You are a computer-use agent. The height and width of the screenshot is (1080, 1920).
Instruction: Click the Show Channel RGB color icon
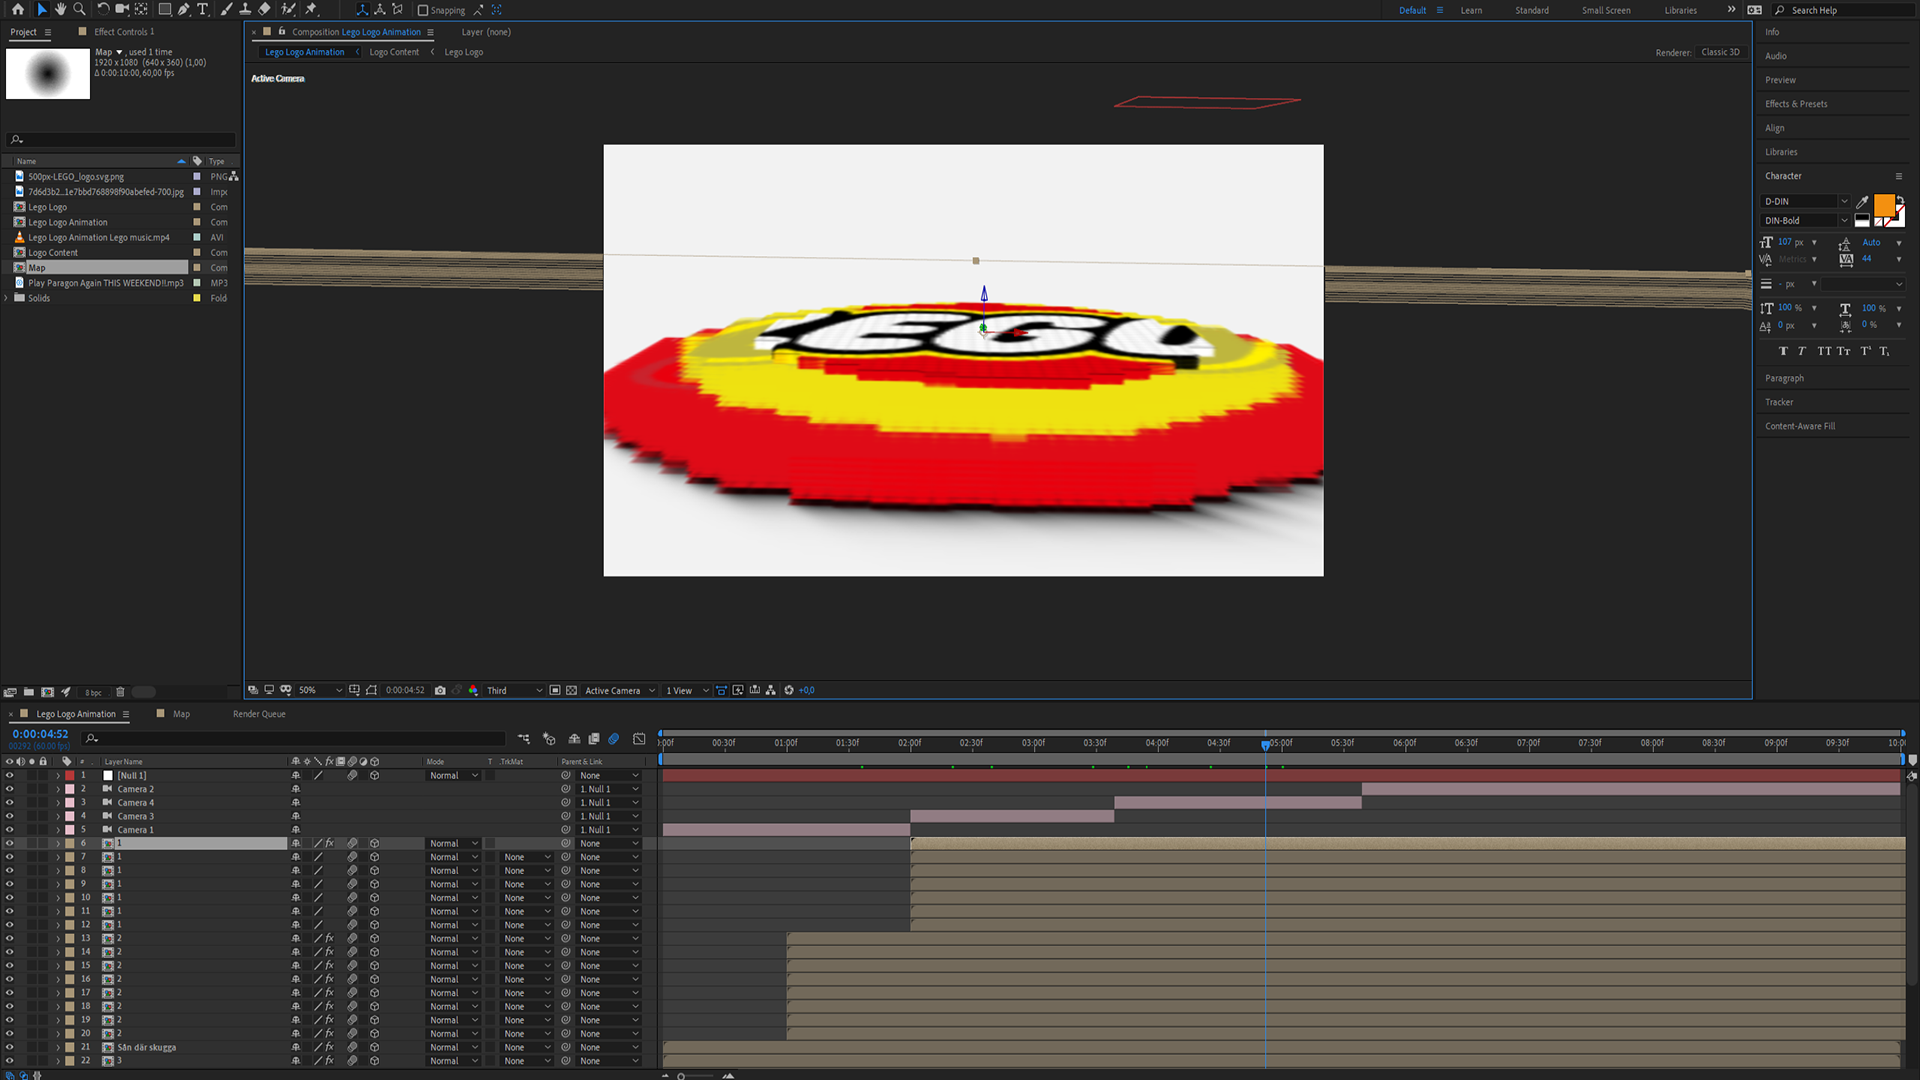pos(474,690)
